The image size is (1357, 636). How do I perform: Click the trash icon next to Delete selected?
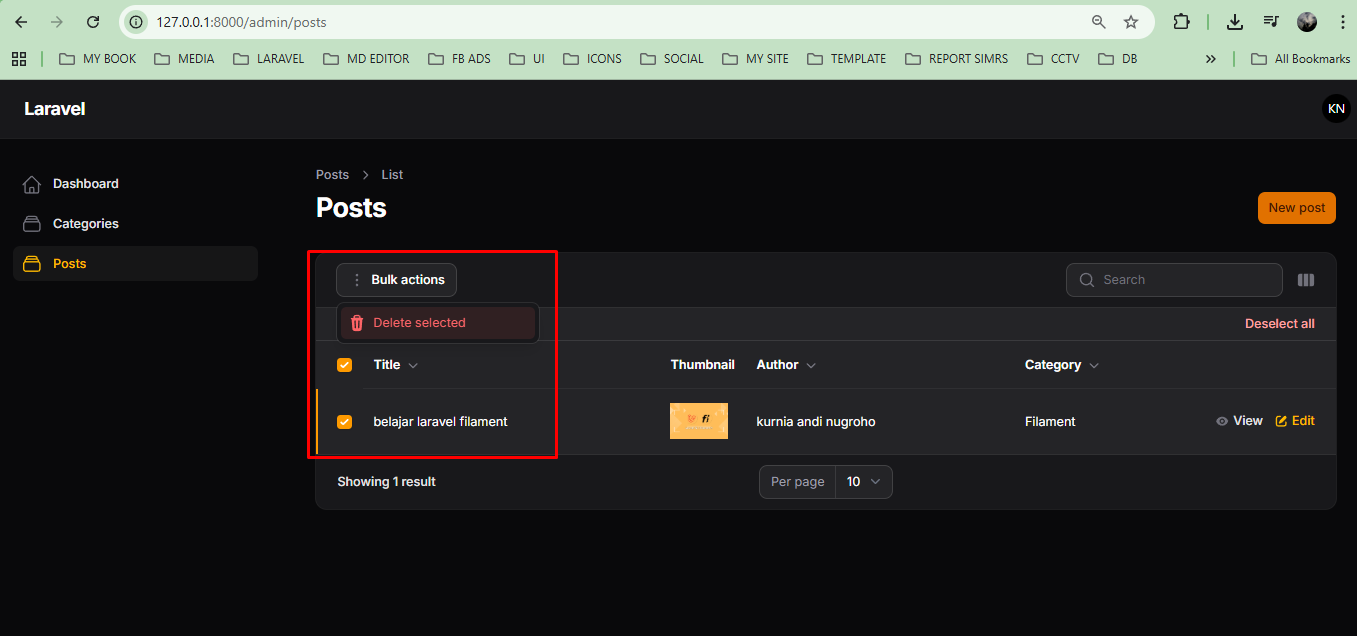[357, 322]
